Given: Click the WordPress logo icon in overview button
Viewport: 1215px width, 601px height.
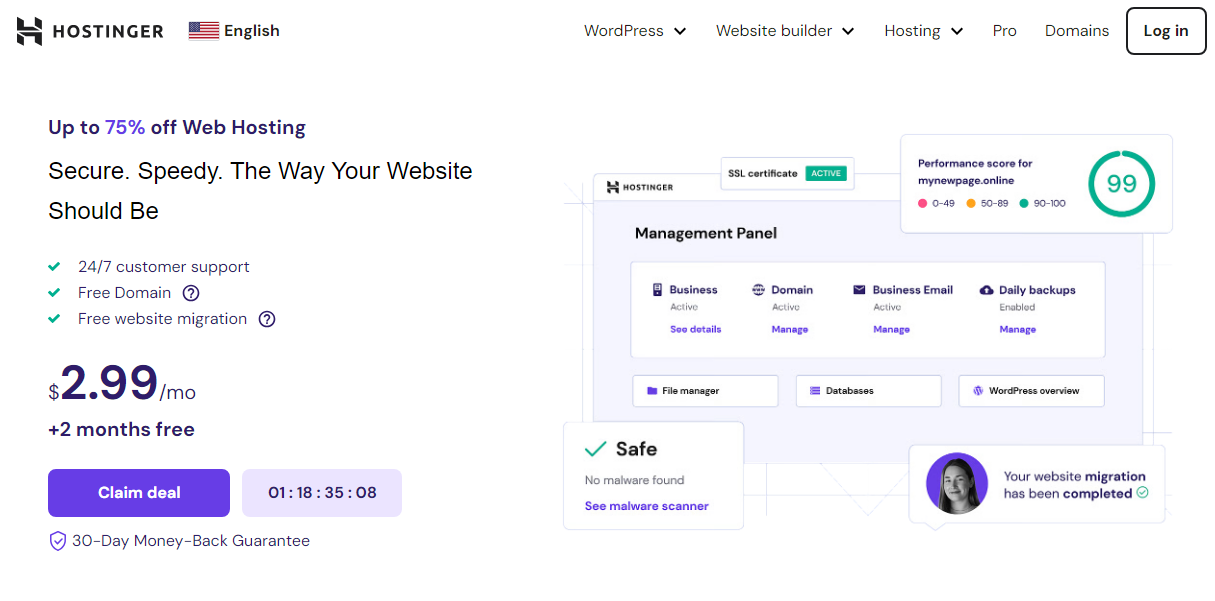Looking at the screenshot, I should pos(979,391).
